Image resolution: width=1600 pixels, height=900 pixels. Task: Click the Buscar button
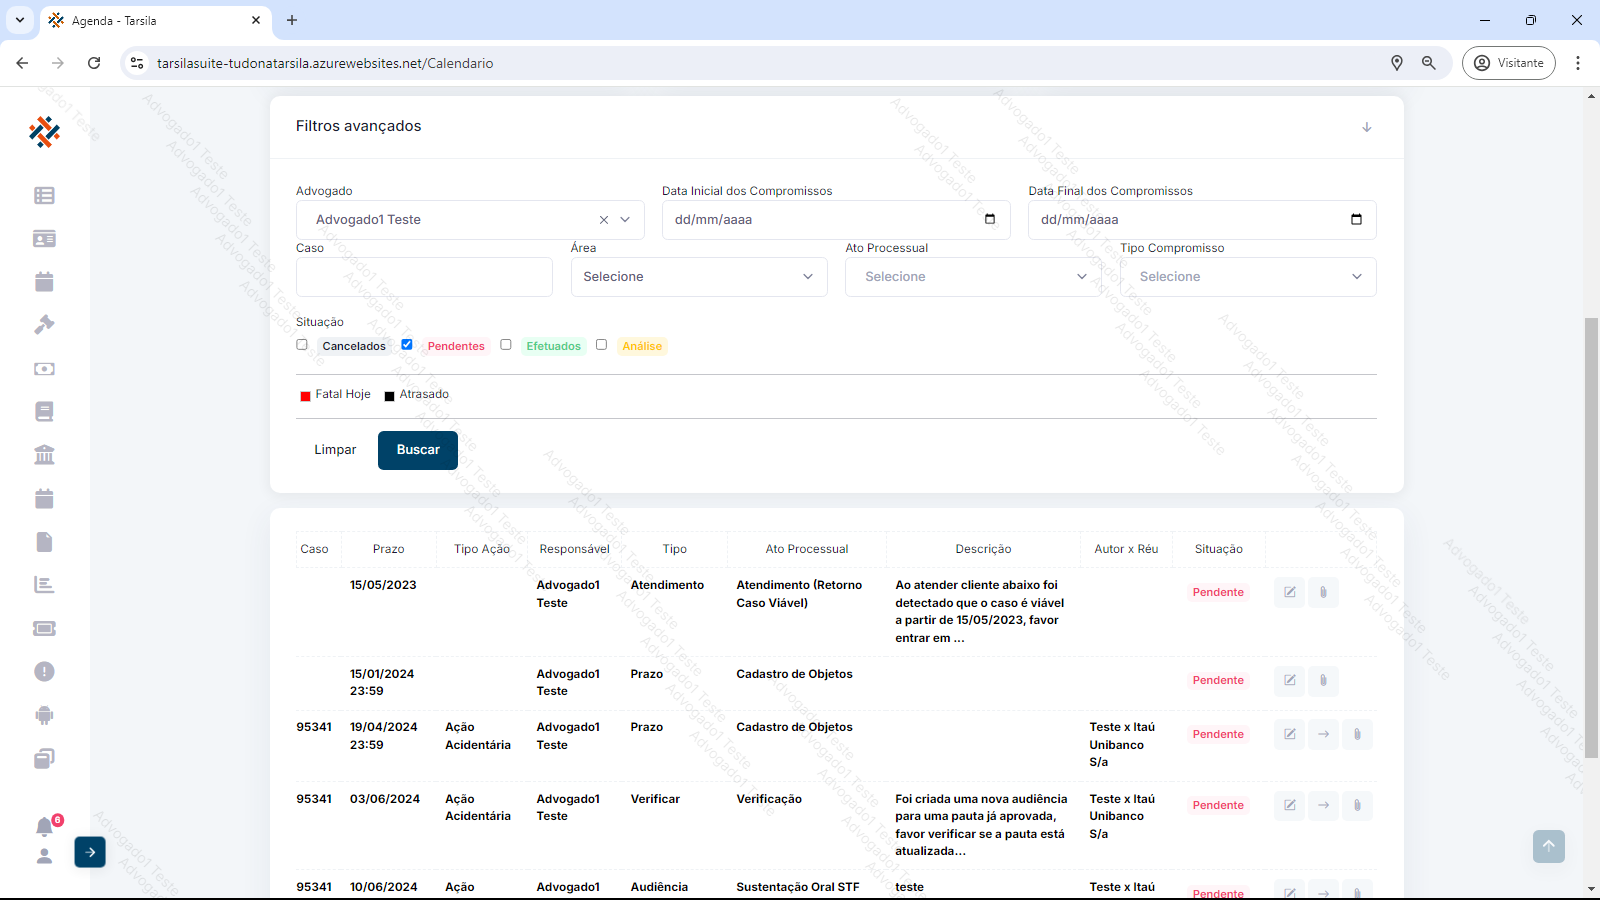point(417,450)
